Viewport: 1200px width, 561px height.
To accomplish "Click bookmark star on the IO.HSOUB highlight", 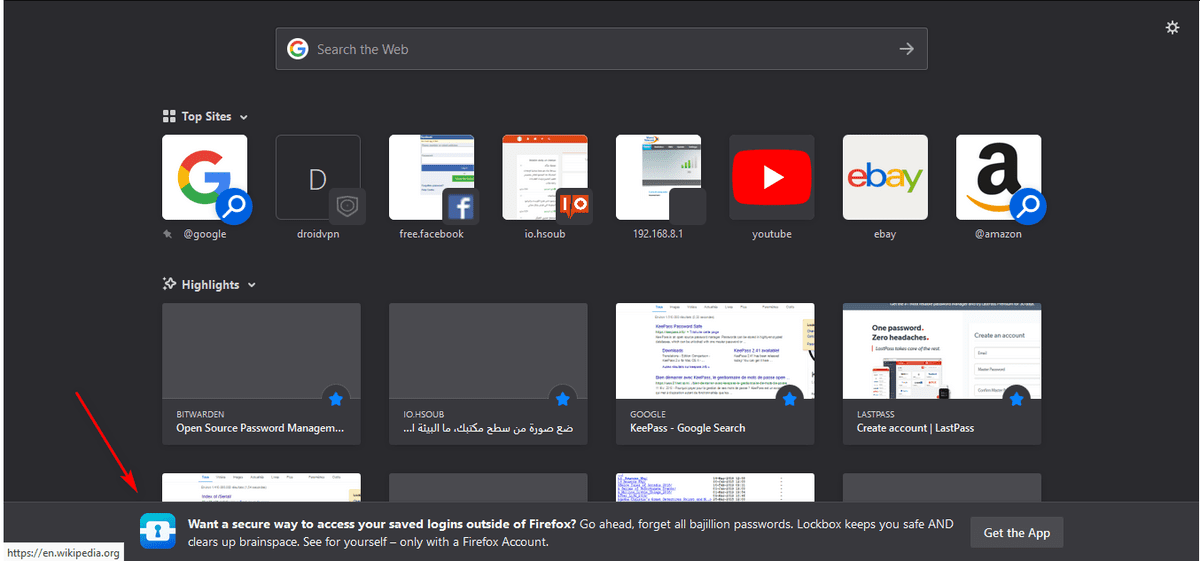I will coord(562,399).
